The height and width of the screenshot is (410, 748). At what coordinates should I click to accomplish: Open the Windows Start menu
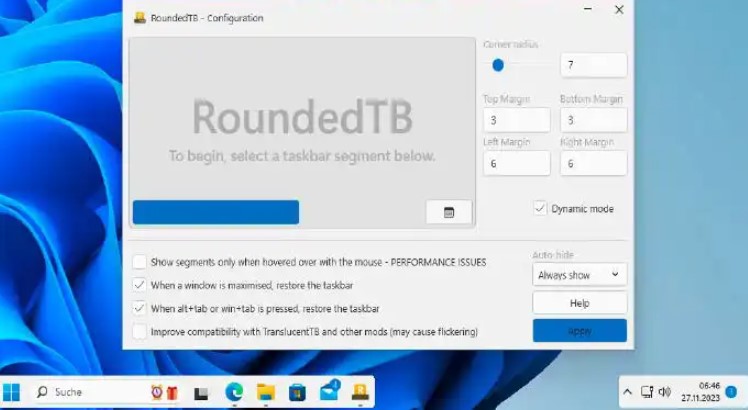point(11,392)
